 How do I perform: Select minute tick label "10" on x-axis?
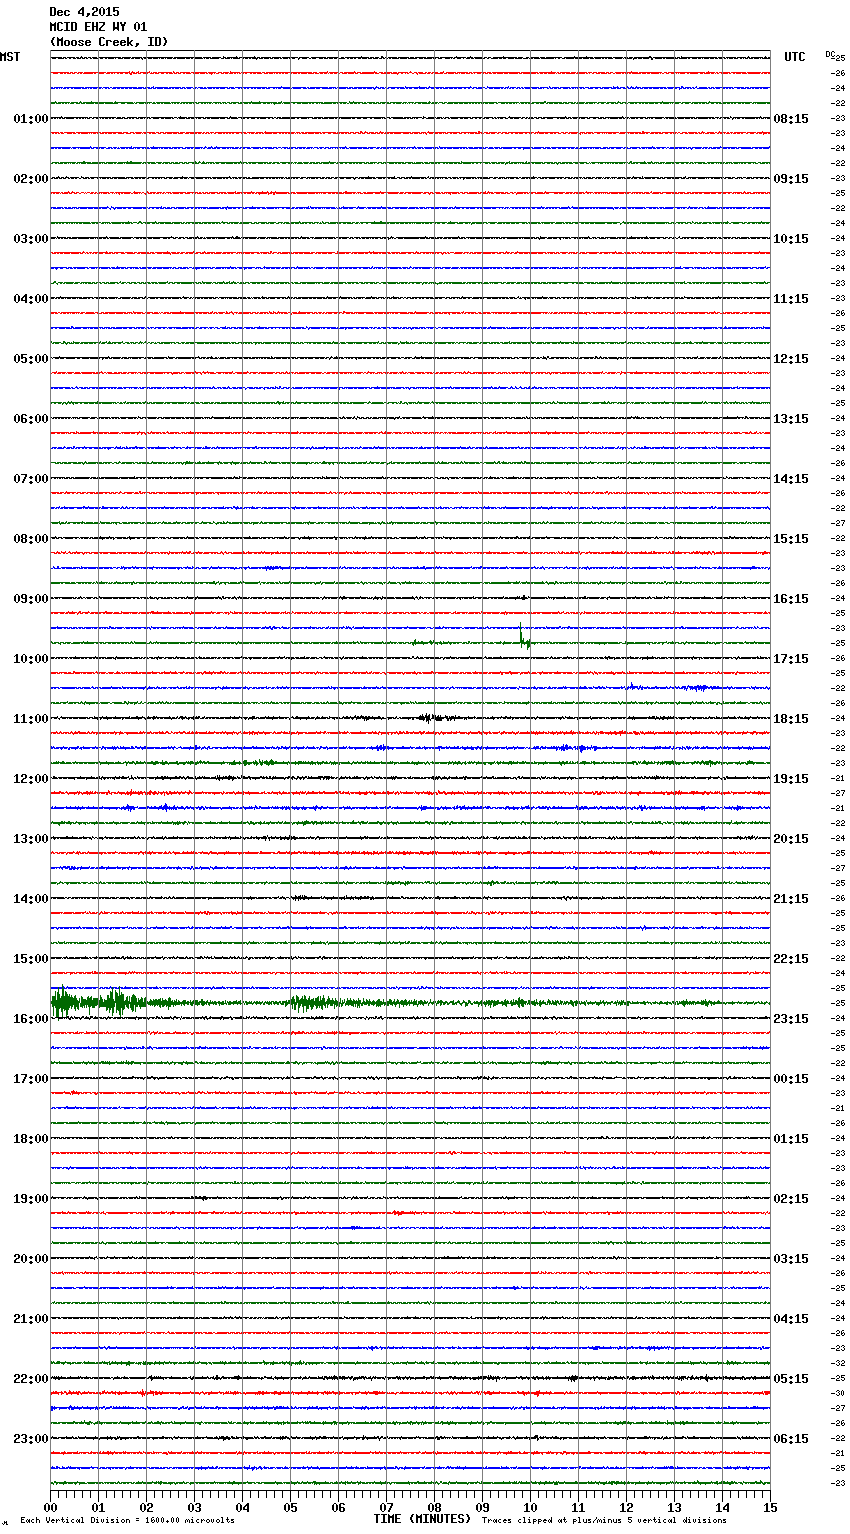coord(531,1507)
